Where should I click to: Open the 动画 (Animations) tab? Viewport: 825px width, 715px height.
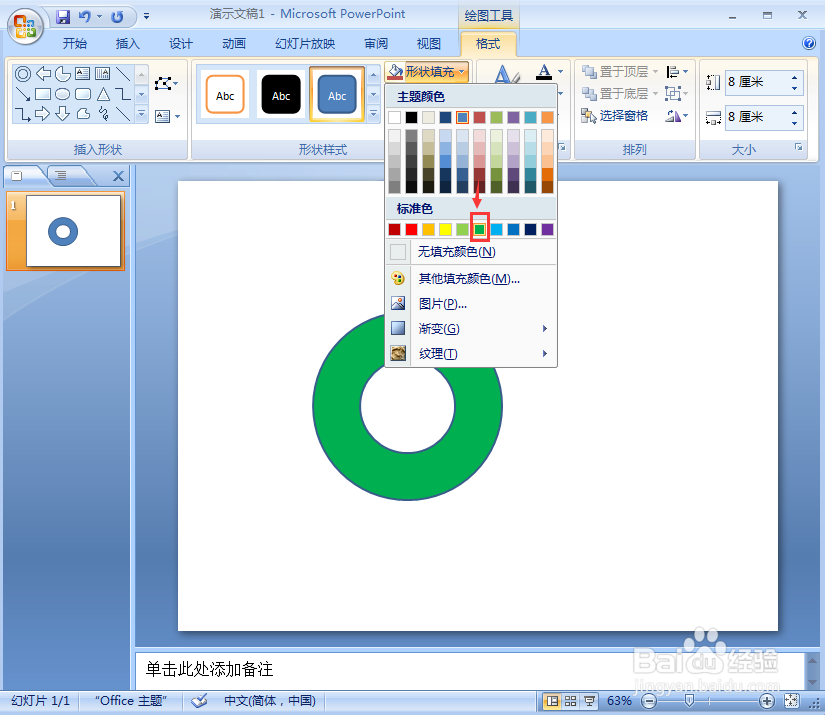pyautogui.click(x=234, y=44)
